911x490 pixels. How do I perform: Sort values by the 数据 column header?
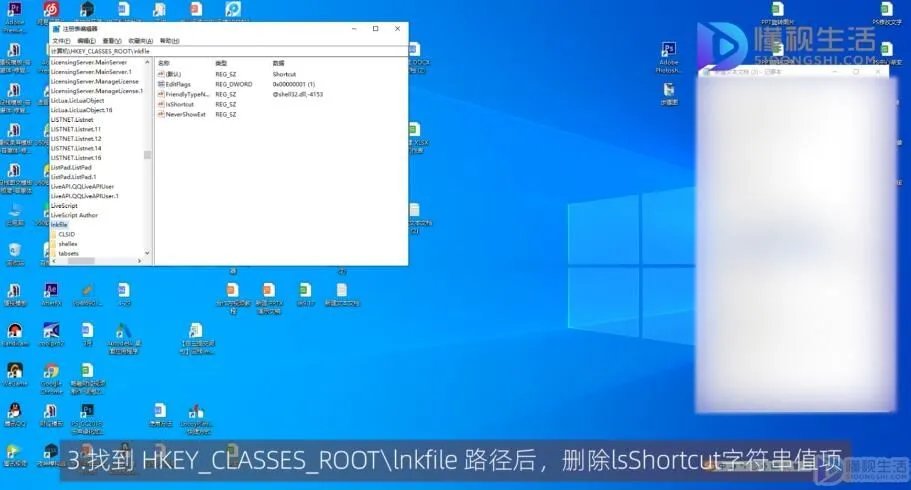tap(278, 63)
